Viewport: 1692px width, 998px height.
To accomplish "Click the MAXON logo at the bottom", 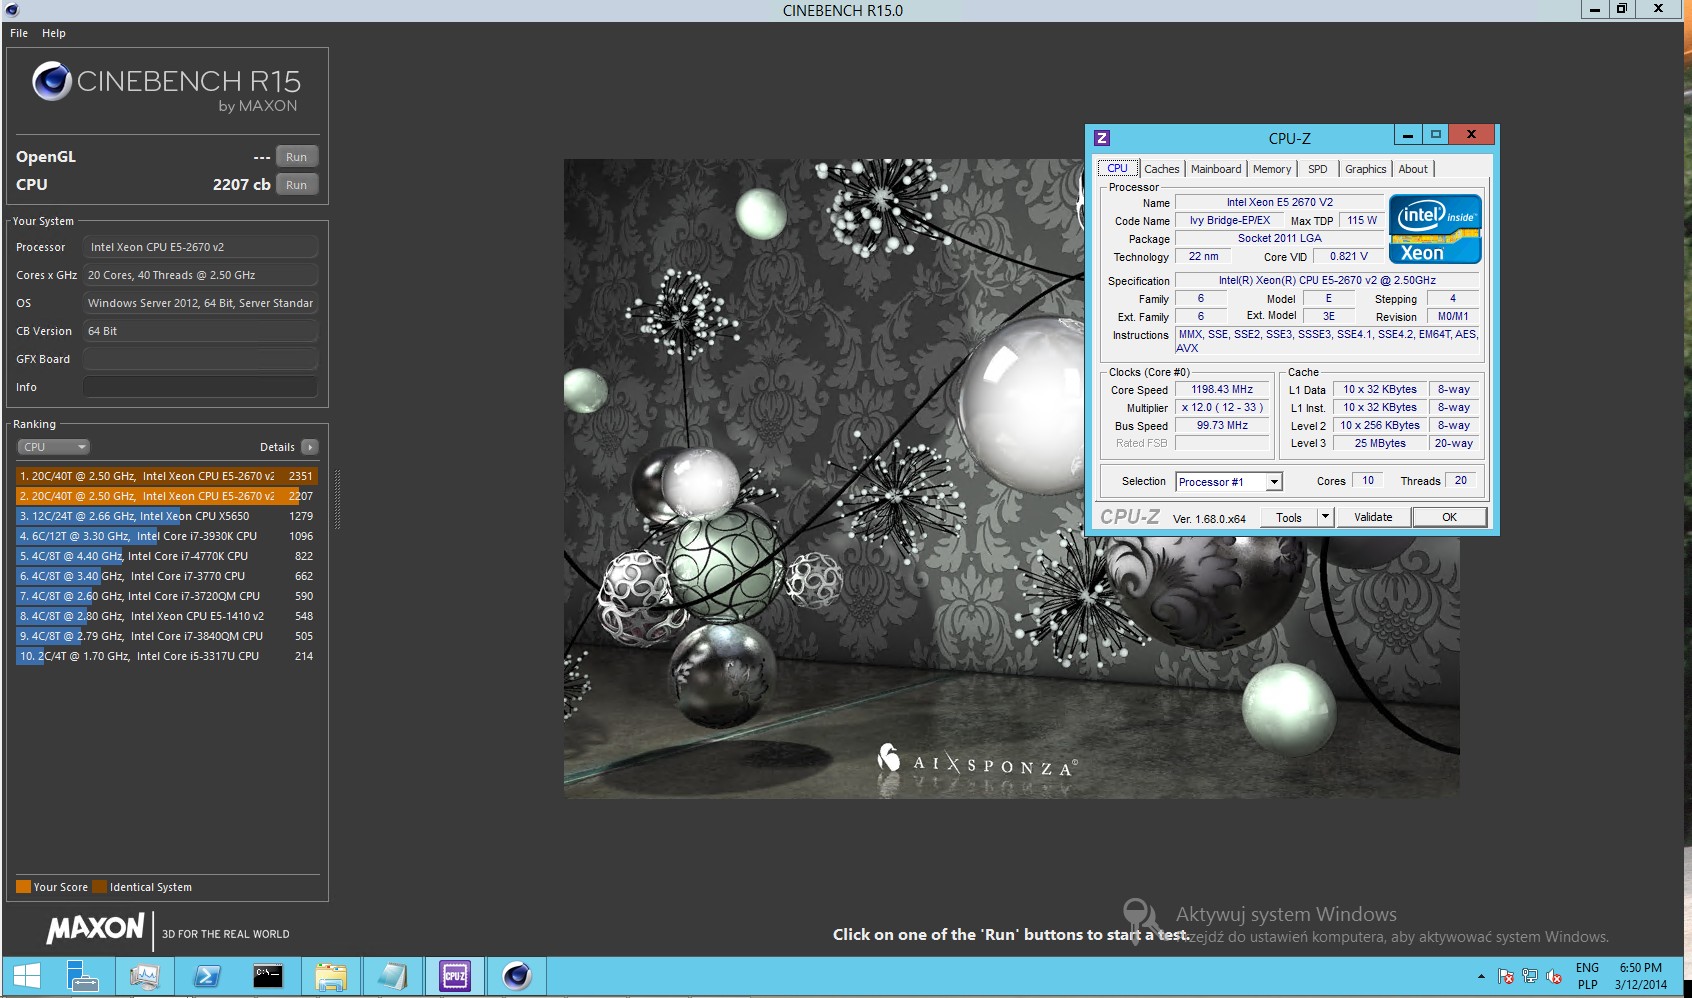I will point(96,929).
